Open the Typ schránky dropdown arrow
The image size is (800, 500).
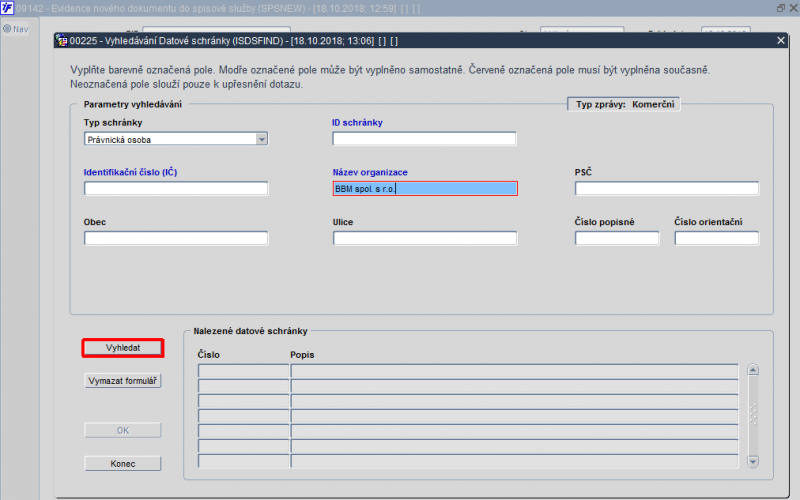pos(262,139)
